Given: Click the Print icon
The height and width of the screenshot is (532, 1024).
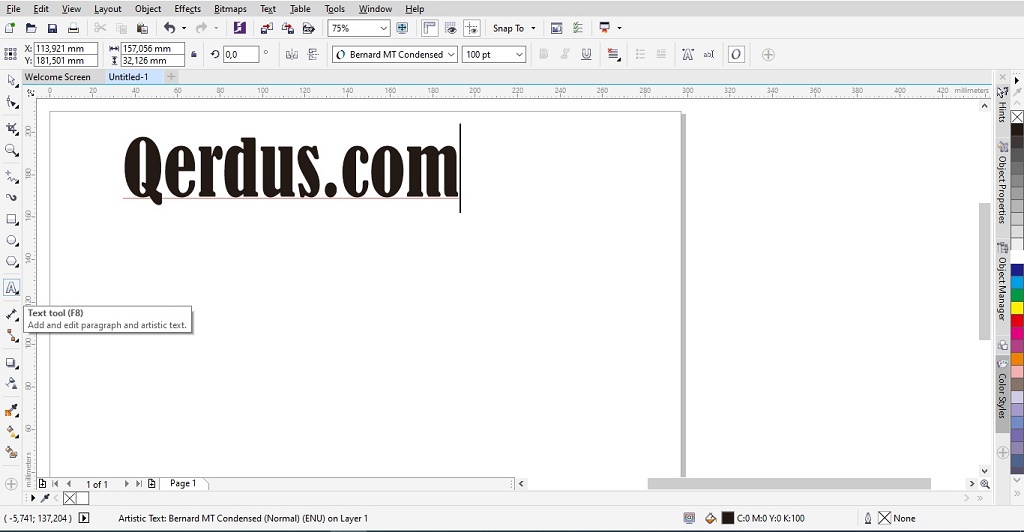Looking at the screenshot, I should (x=73, y=28).
